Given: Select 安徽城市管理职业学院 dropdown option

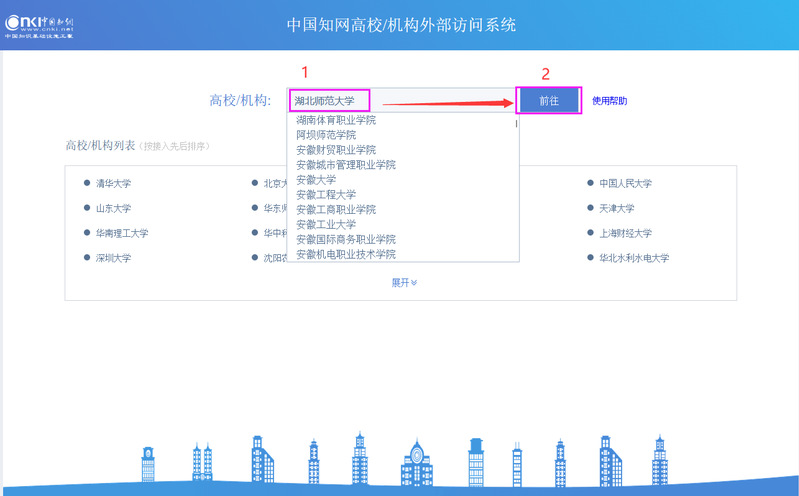Looking at the screenshot, I should [346, 165].
